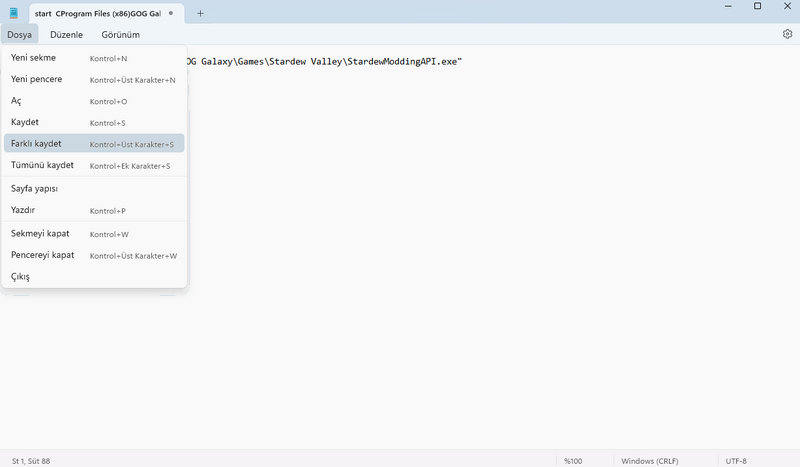The image size is (800, 467).
Task: Choose Farklı kaydet option
Action: 94,143
